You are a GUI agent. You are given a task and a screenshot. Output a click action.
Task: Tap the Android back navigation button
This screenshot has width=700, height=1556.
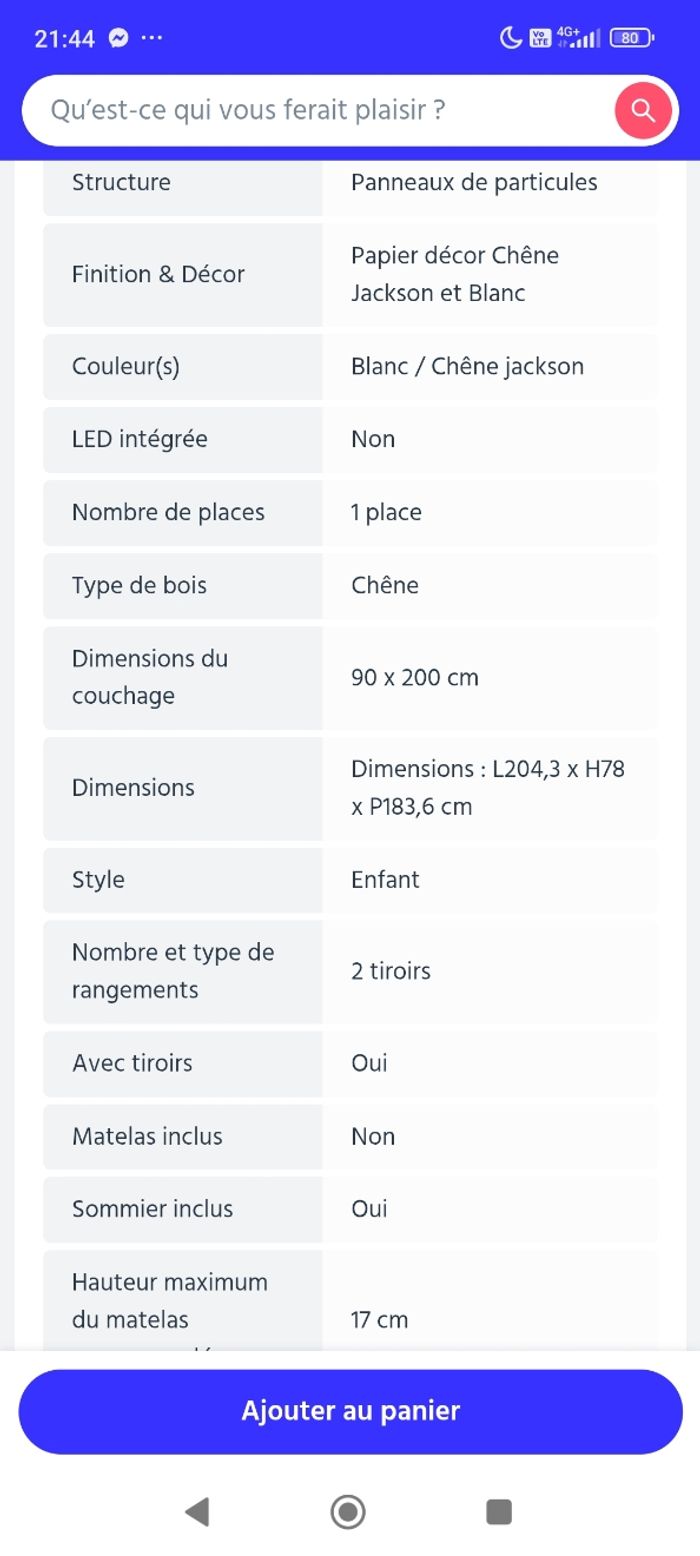[197, 1513]
